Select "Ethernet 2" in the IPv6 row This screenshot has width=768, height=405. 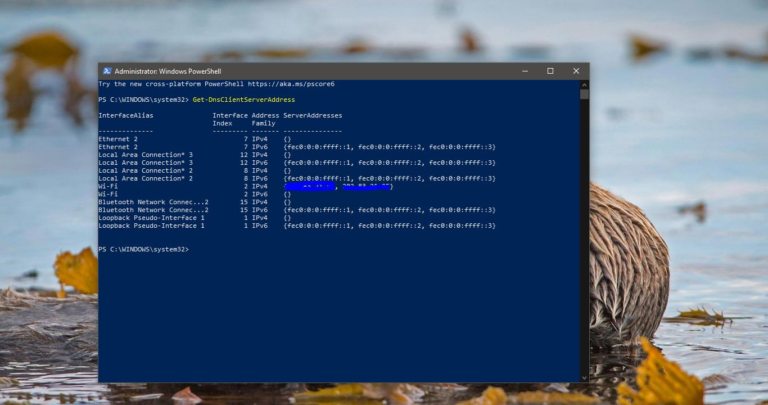click(x=118, y=147)
